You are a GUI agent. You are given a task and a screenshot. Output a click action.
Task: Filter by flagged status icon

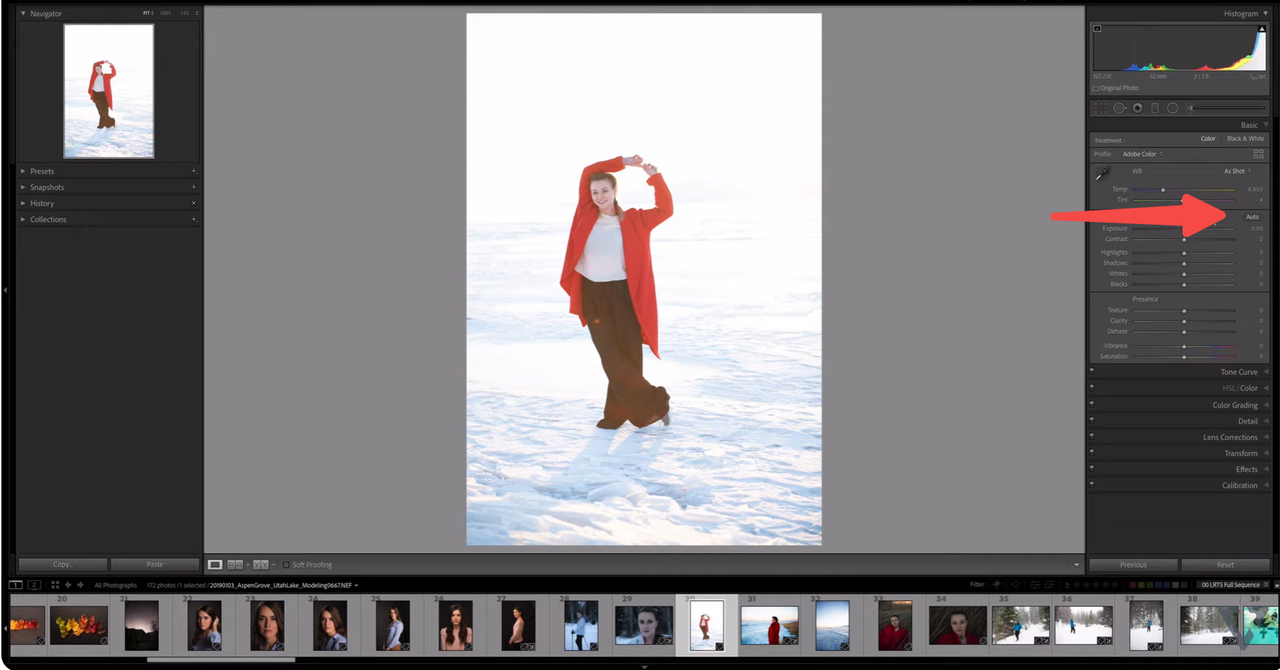[x=996, y=585]
